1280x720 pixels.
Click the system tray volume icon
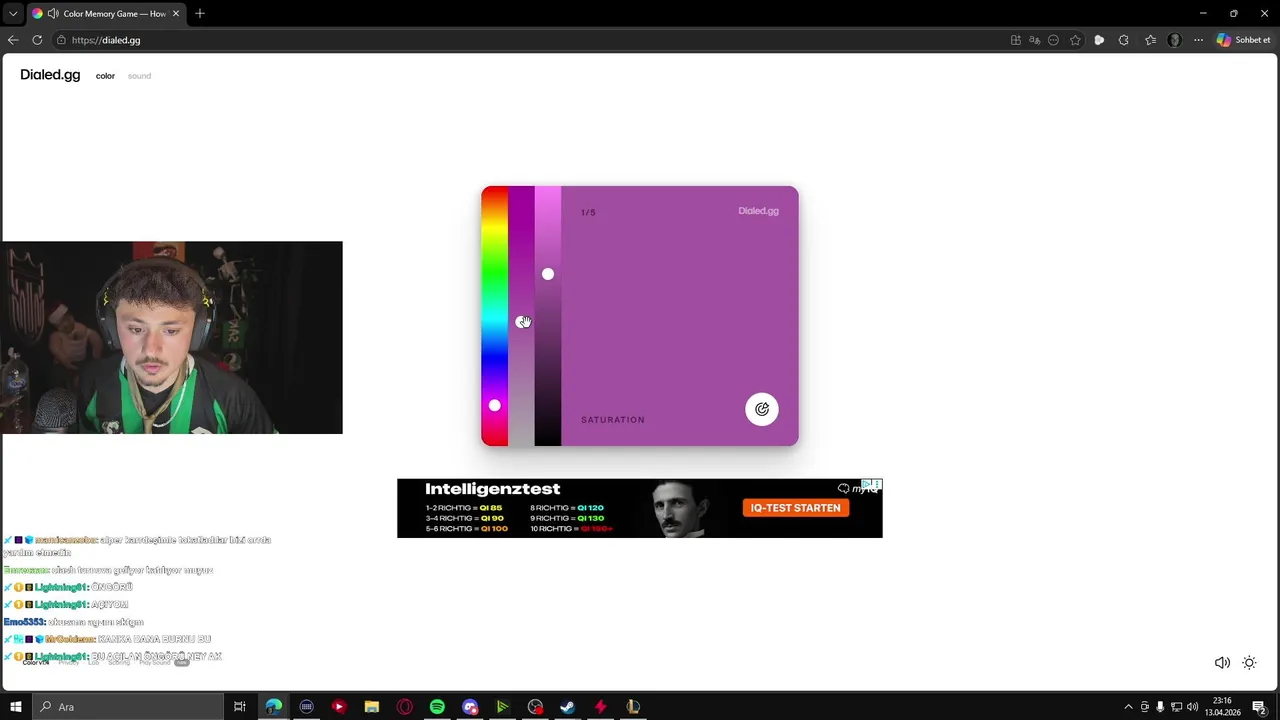[x=1192, y=707]
